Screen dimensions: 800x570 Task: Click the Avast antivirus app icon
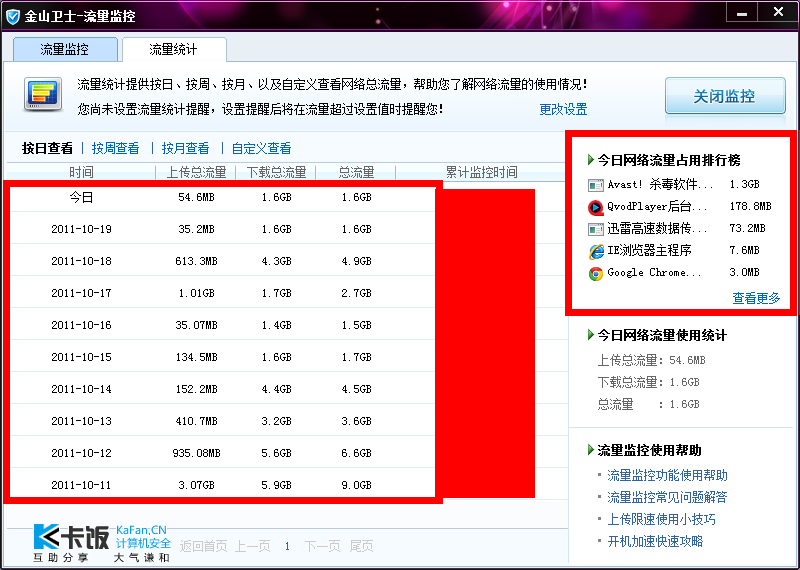595,185
